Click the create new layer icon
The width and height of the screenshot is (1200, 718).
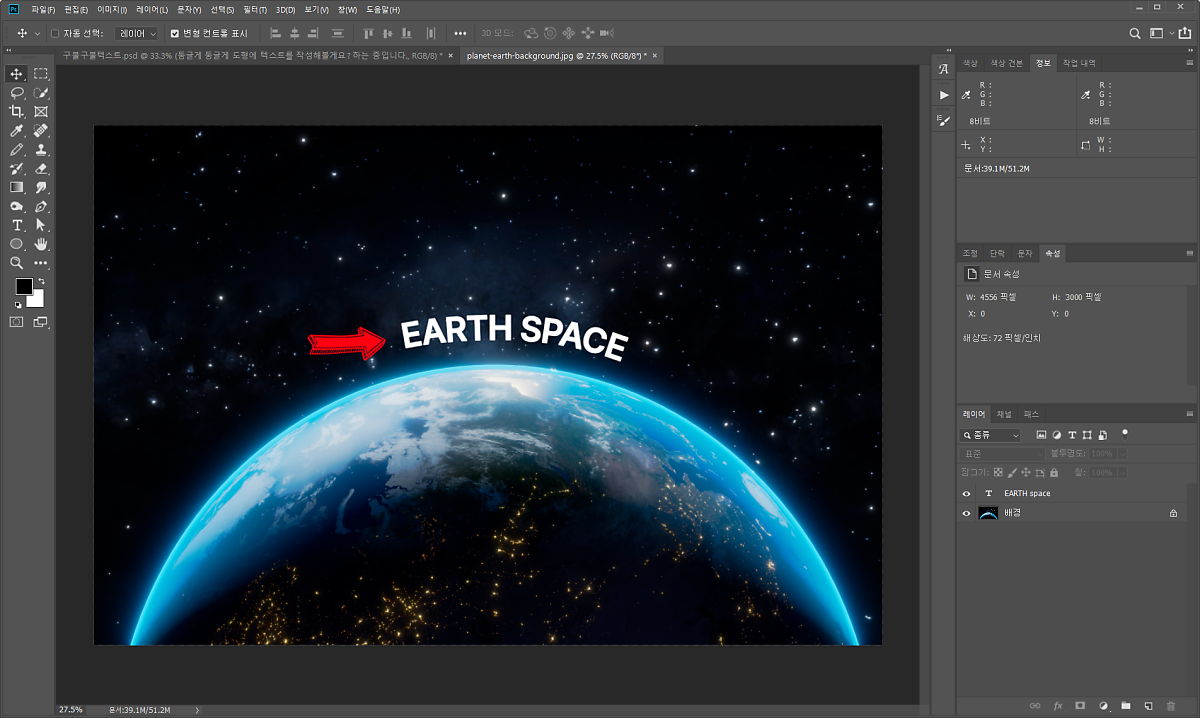(x=1148, y=706)
